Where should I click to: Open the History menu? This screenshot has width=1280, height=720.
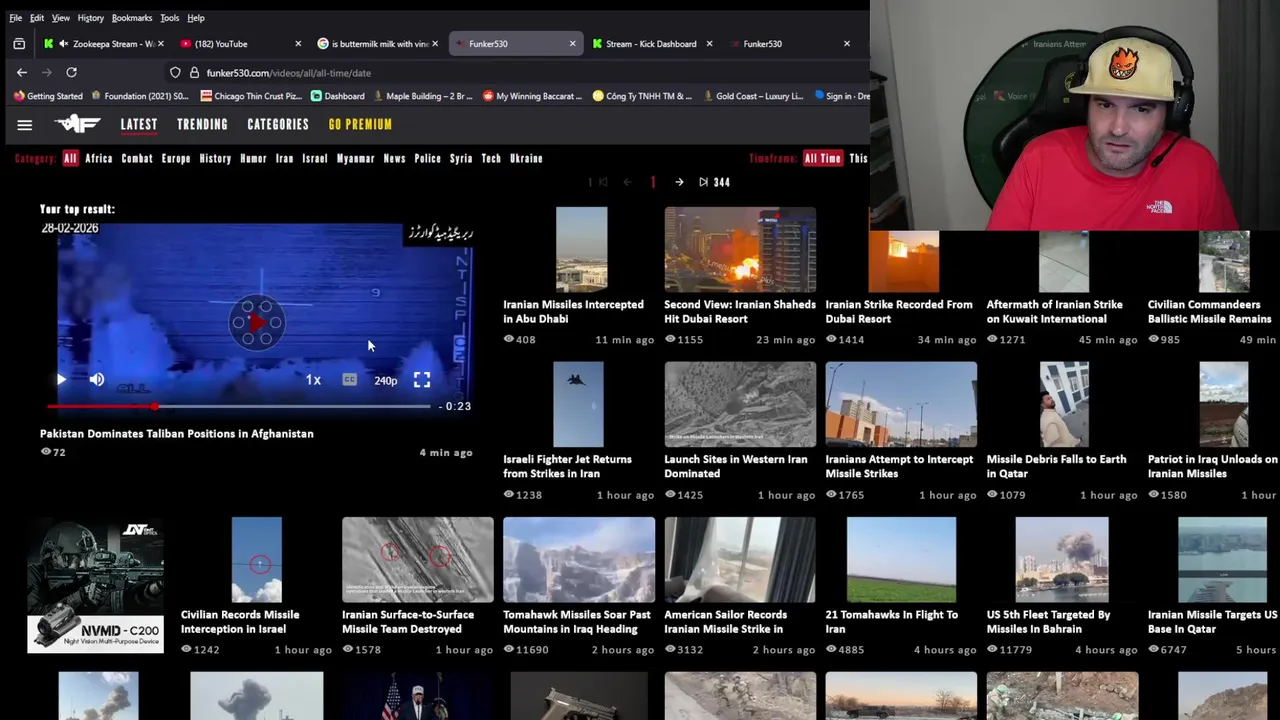click(90, 18)
